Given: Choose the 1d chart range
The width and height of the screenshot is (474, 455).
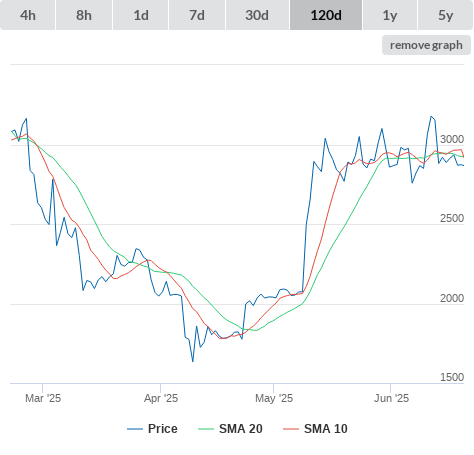Looking at the screenshot, I should [x=141, y=15].
